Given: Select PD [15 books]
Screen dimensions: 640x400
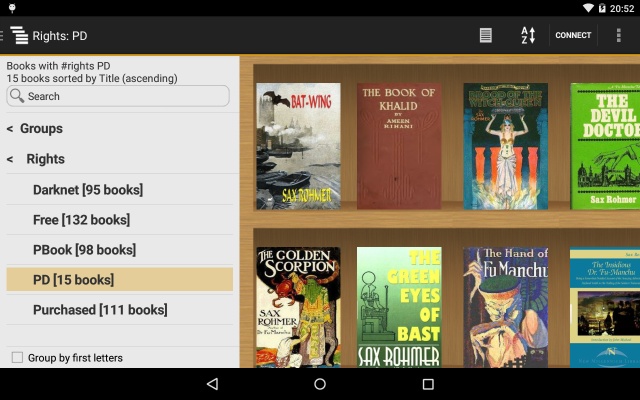Looking at the screenshot, I should click(119, 280).
